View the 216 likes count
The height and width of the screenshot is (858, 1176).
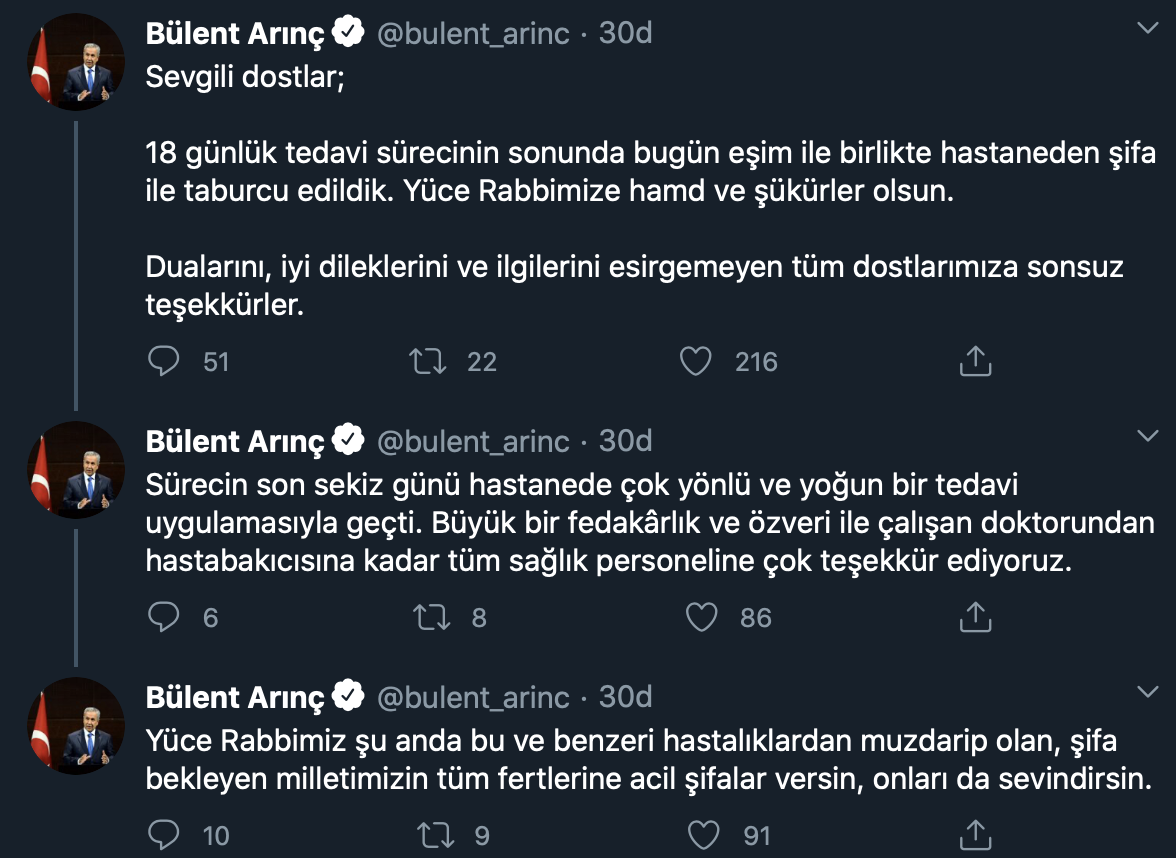tap(755, 362)
